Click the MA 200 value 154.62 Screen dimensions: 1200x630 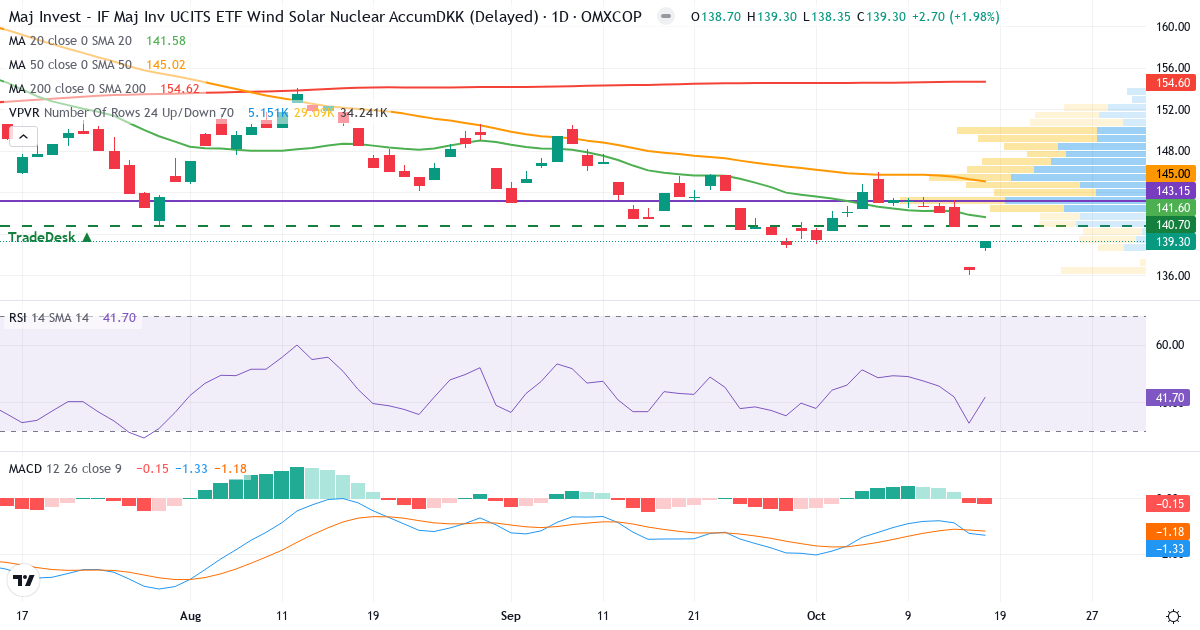pyautogui.click(x=179, y=89)
